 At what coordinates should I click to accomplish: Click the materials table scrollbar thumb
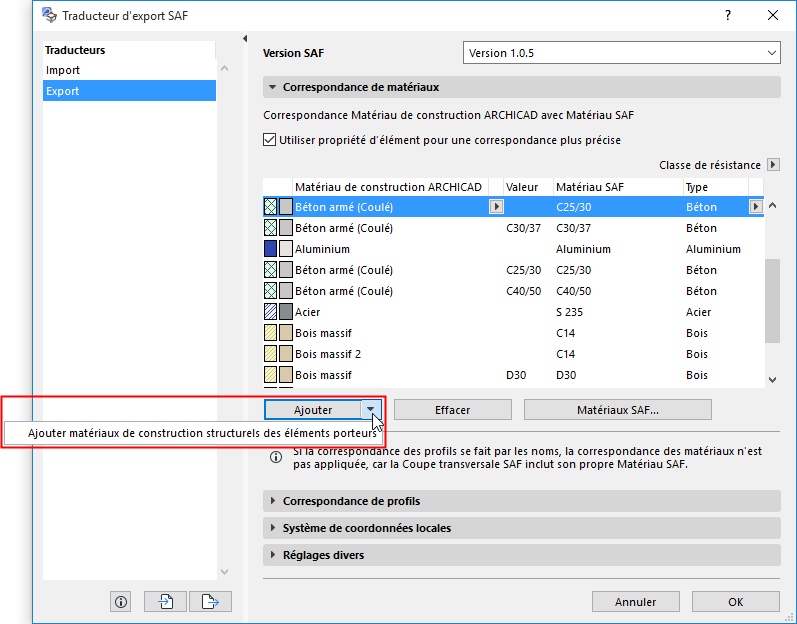tap(772, 301)
